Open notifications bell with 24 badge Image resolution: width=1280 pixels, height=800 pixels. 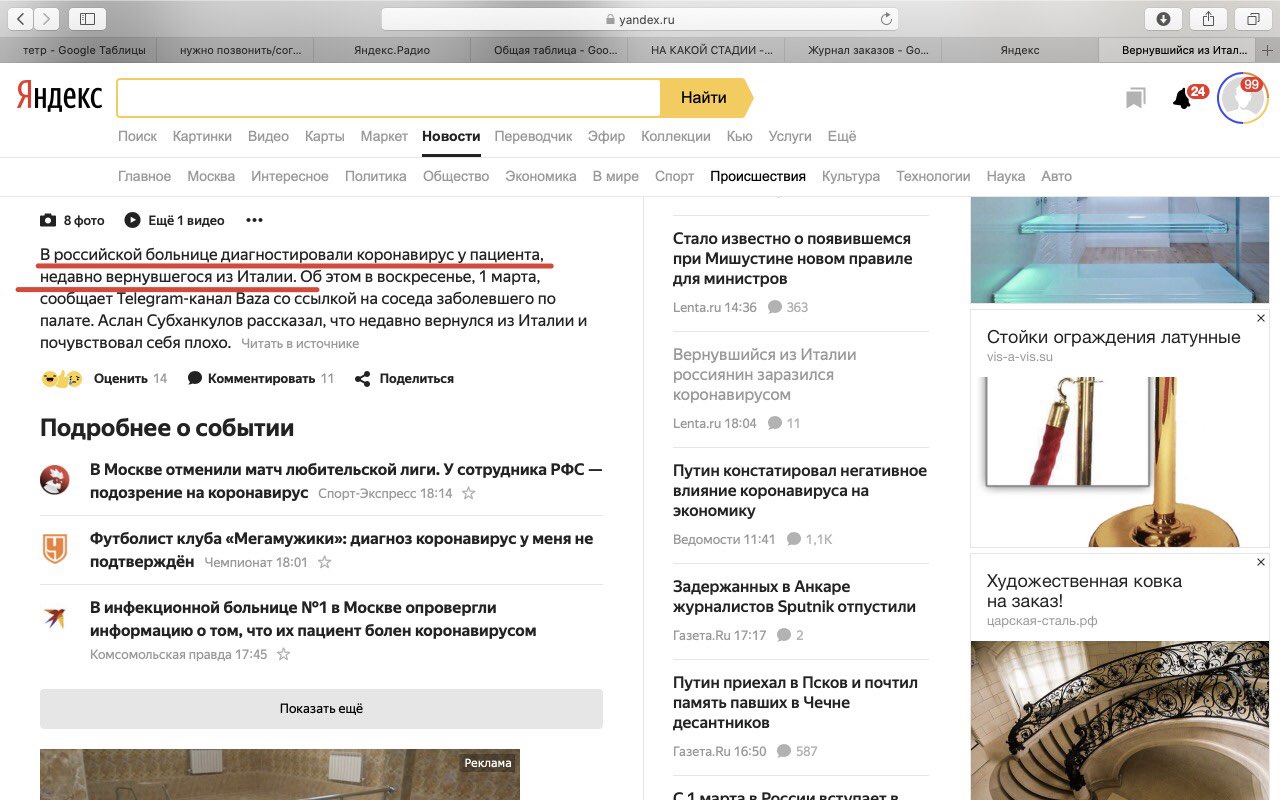pyautogui.click(x=1183, y=98)
